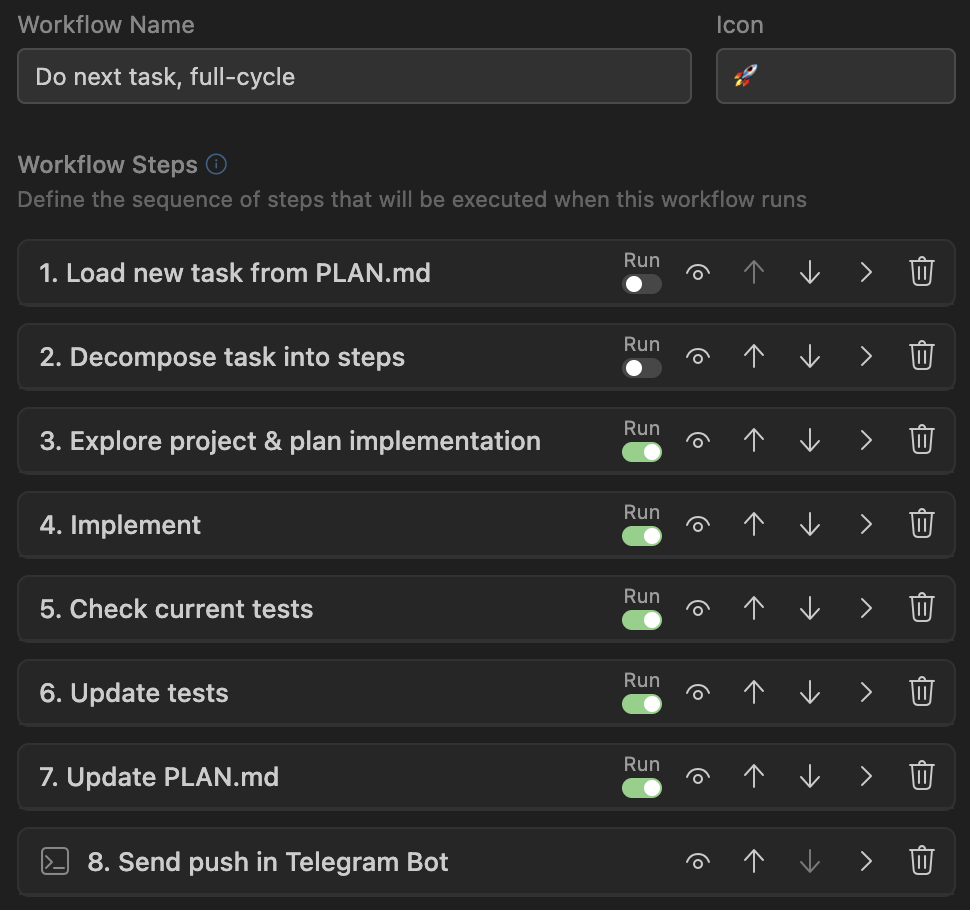Enable Run on 'Load new task from PLAN.md'
The width and height of the screenshot is (970, 910).
642,285
